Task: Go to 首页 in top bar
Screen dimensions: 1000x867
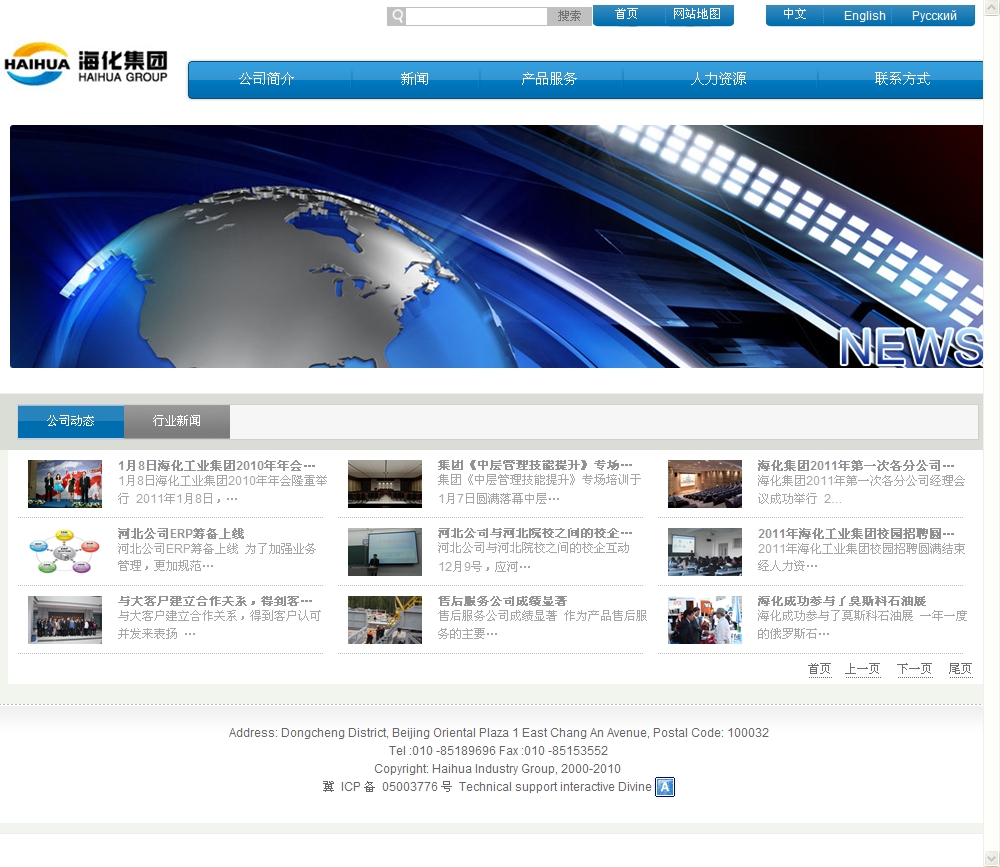Action: click(x=627, y=15)
